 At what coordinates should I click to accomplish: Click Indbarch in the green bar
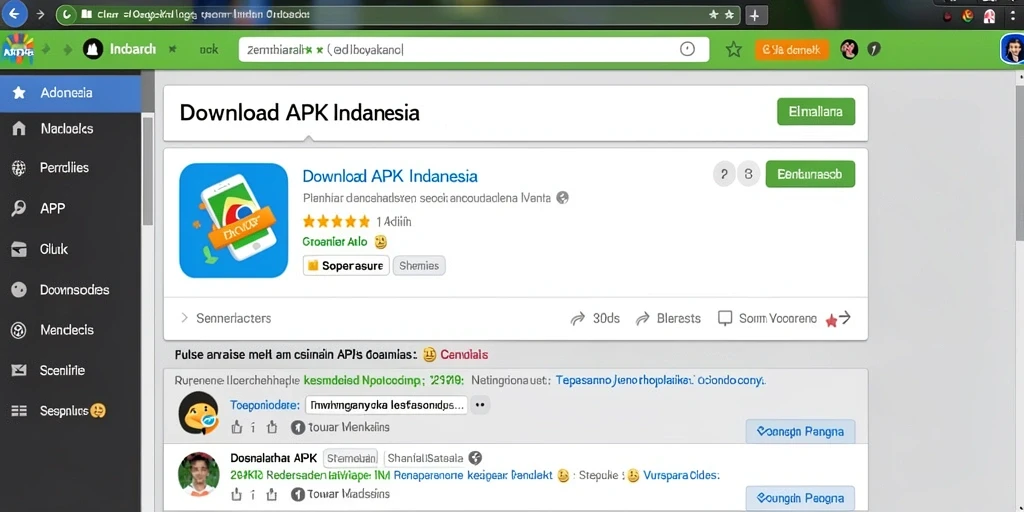click(x=133, y=50)
